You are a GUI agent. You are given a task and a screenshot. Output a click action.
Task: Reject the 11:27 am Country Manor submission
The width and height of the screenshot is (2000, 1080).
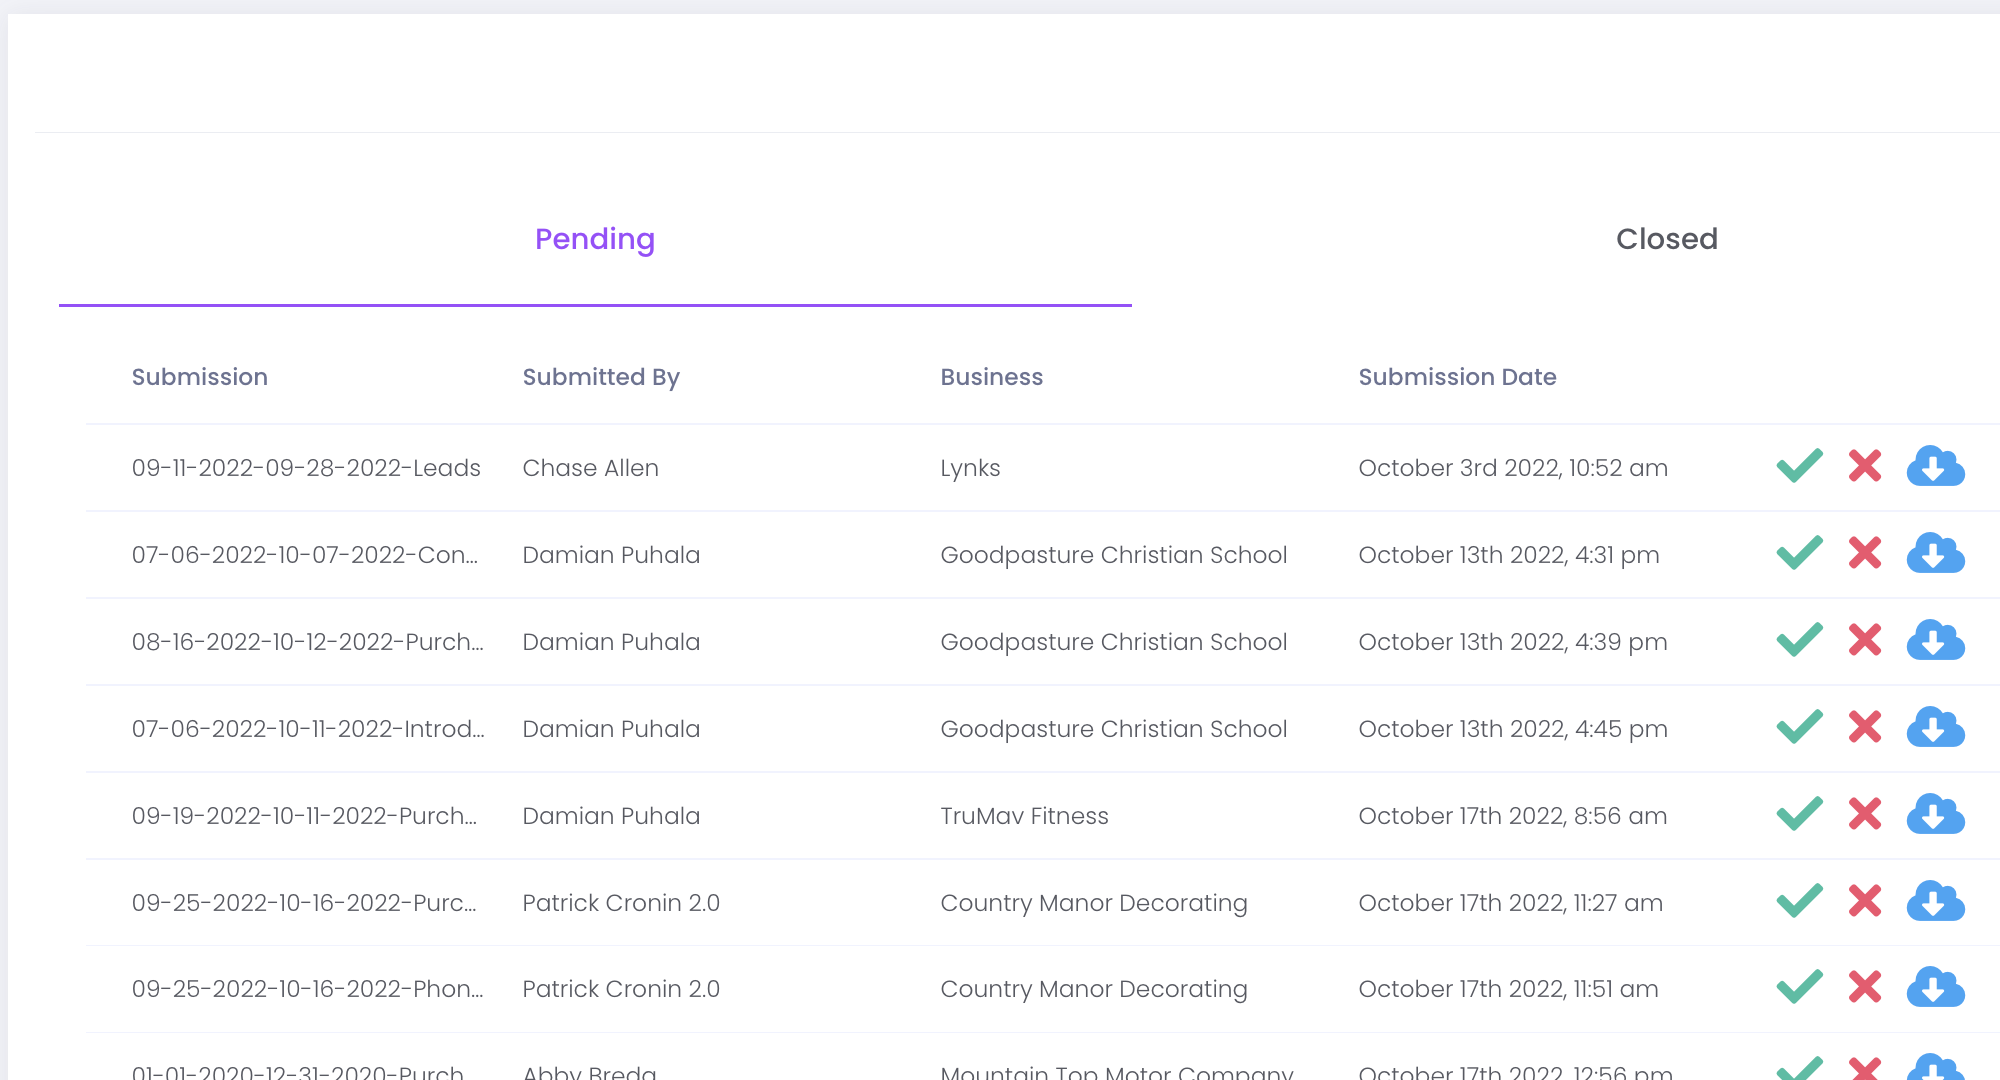coord(1864,902)
